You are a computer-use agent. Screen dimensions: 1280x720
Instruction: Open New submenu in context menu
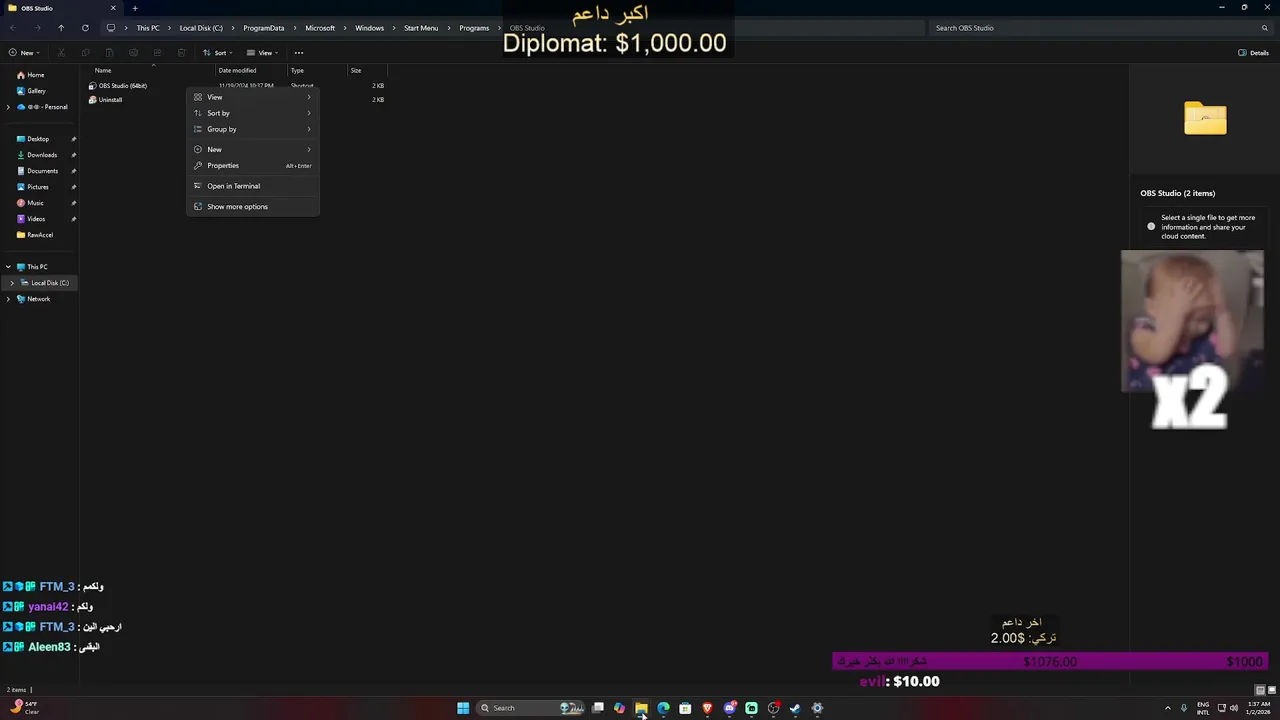(253, 149)
